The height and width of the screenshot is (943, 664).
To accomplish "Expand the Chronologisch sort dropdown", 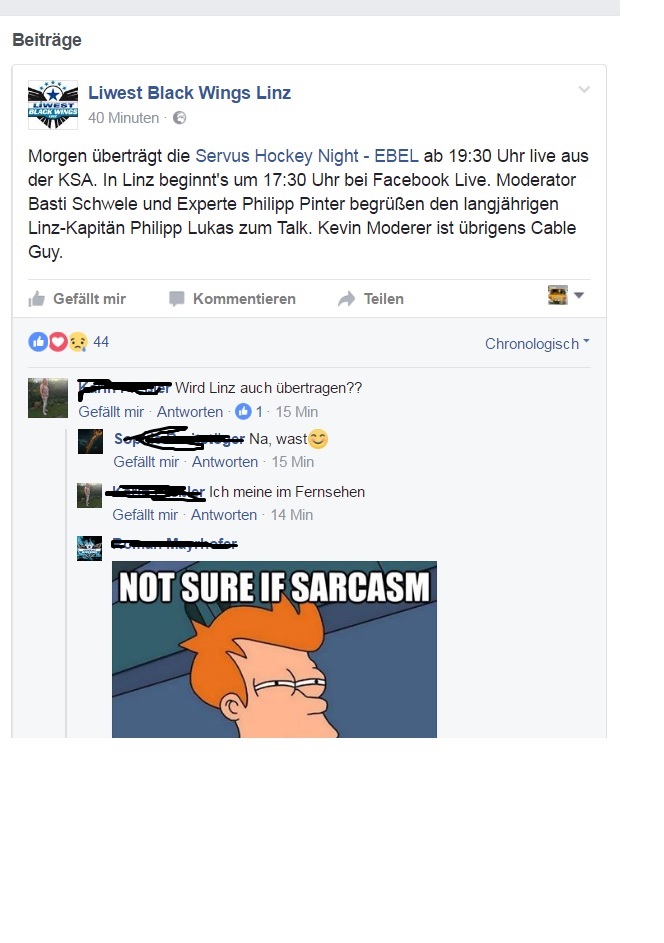I will 537,344.
